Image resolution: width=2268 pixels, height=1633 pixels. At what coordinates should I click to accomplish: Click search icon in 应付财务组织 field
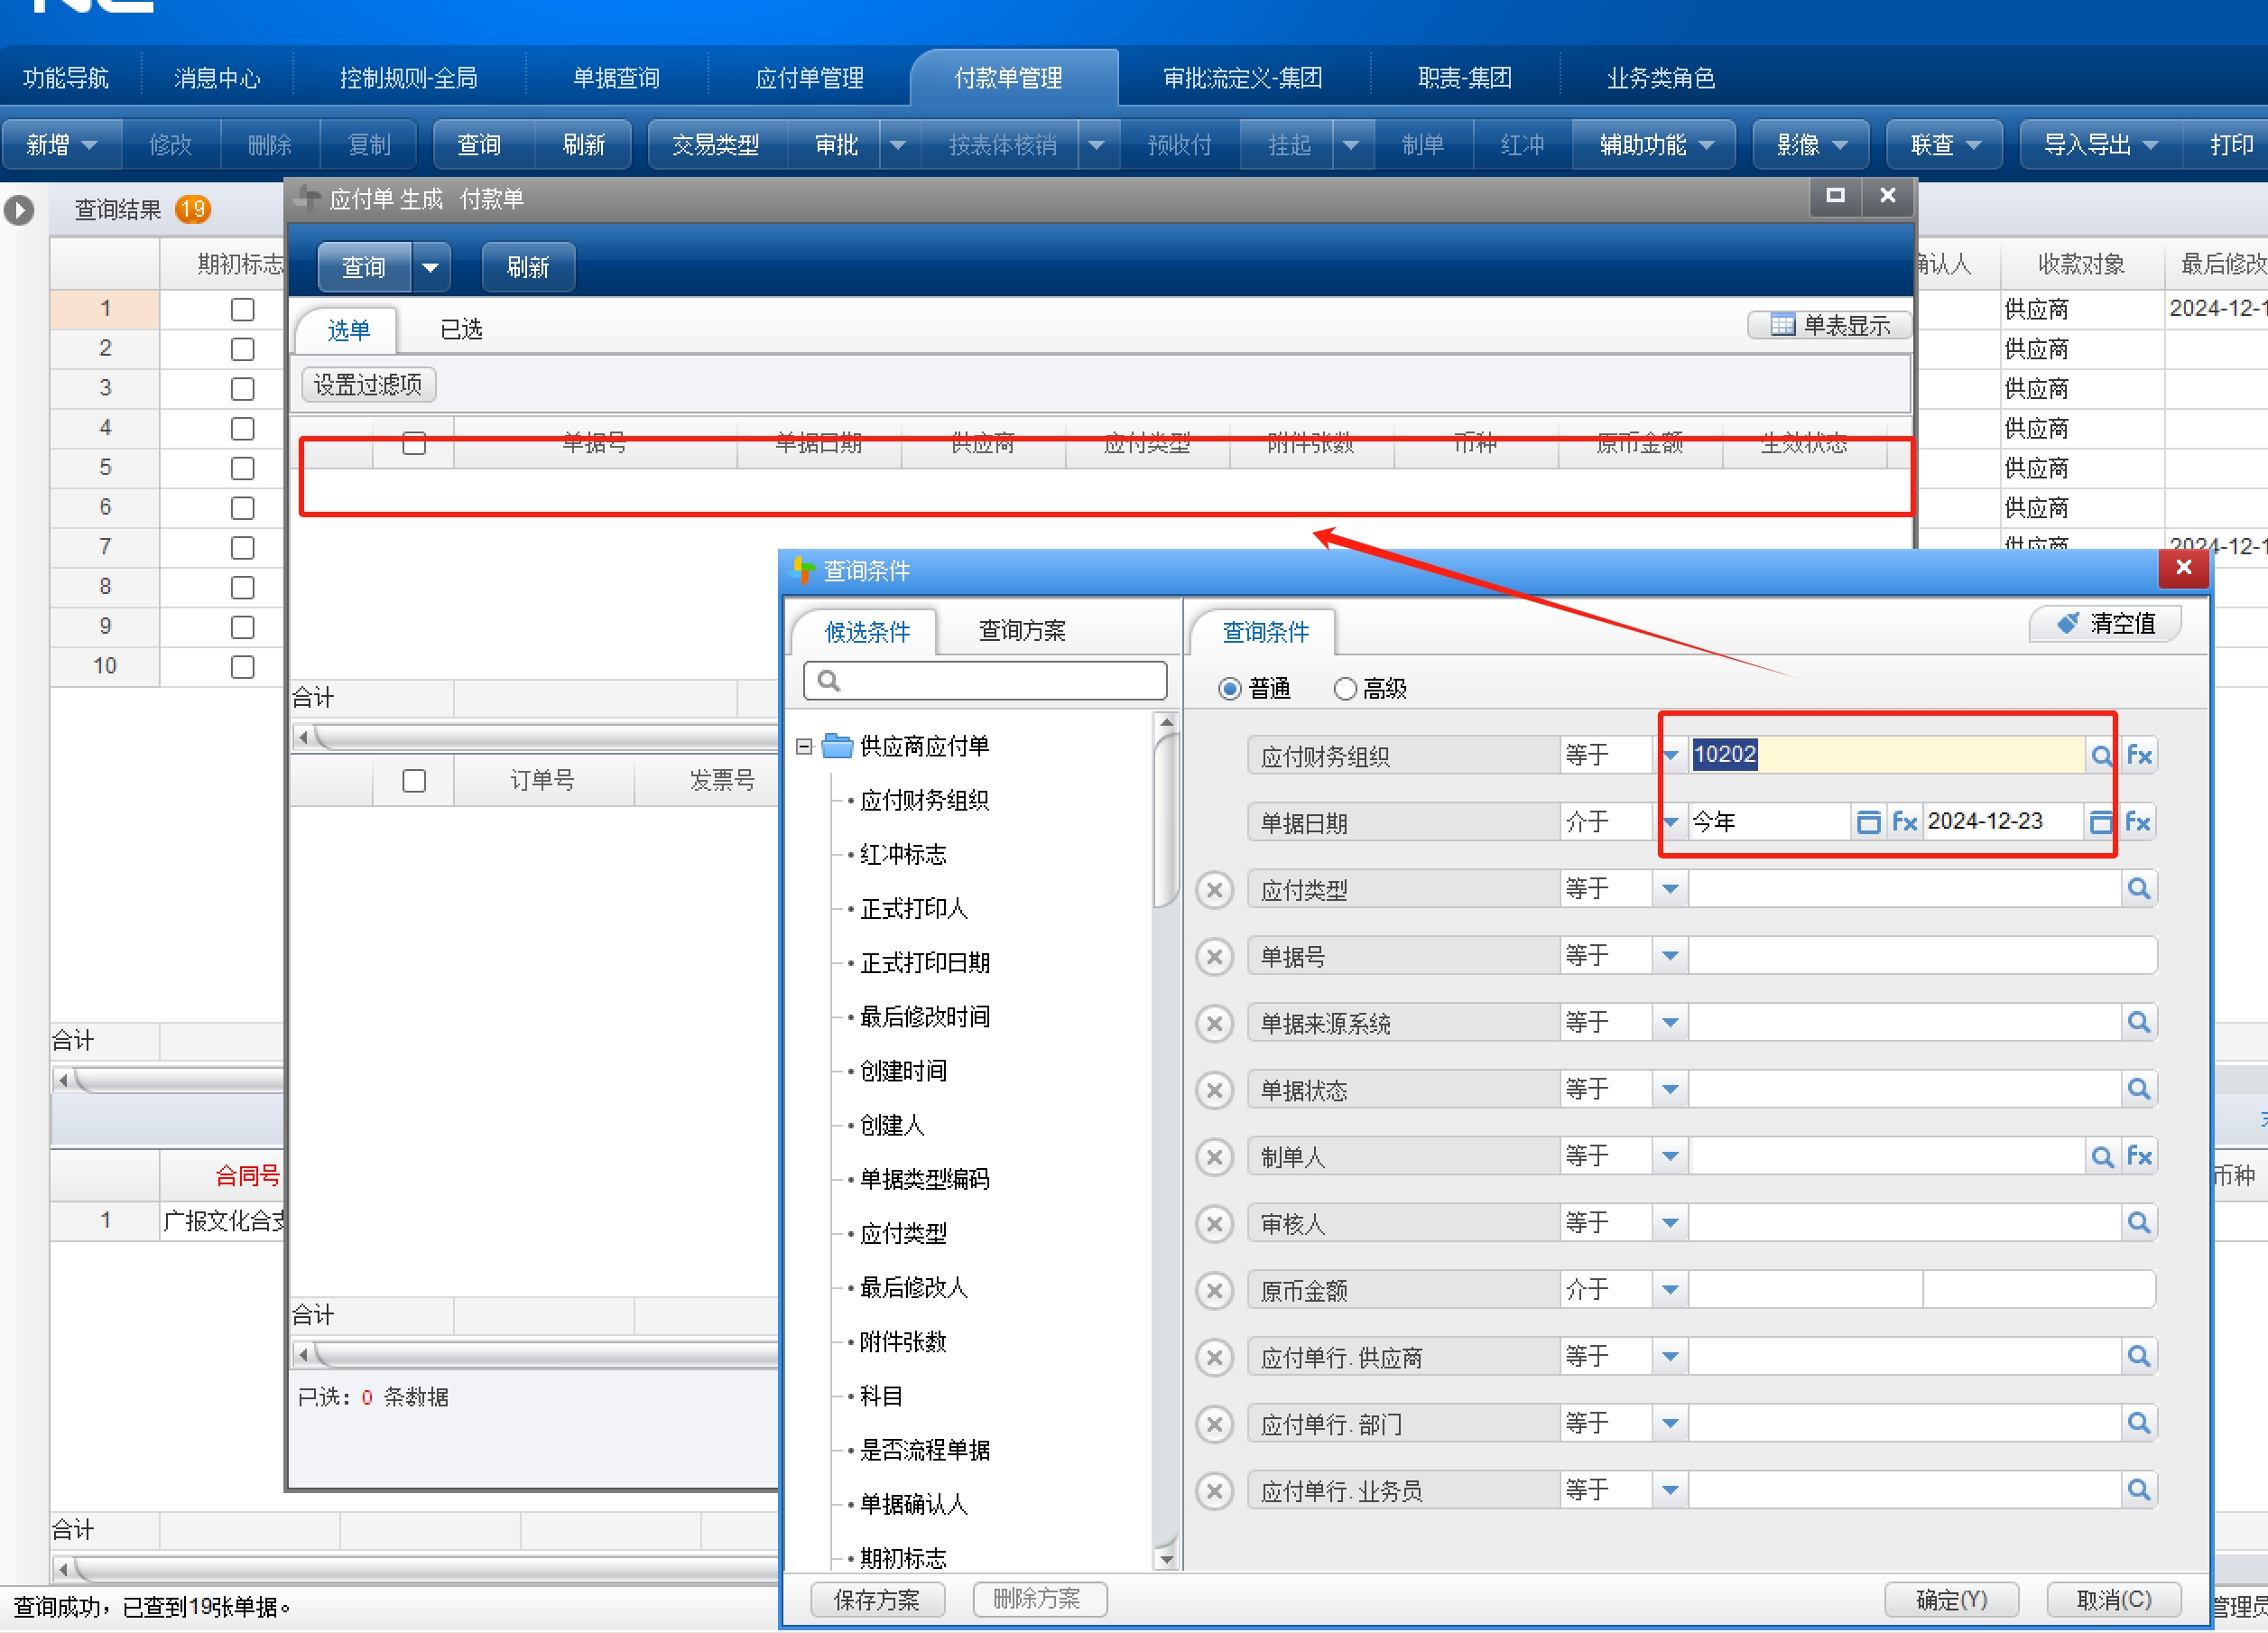(x=2101, y=756)
